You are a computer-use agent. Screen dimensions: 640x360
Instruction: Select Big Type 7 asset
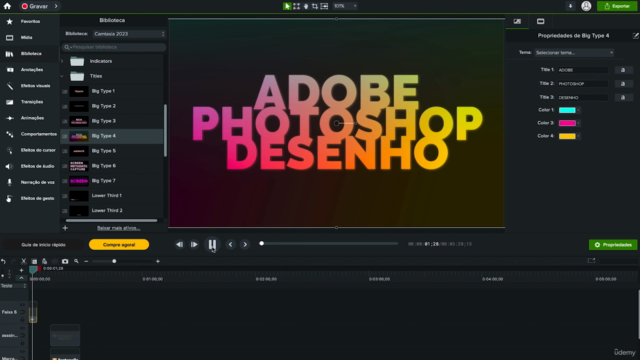[x=112, y=181]
